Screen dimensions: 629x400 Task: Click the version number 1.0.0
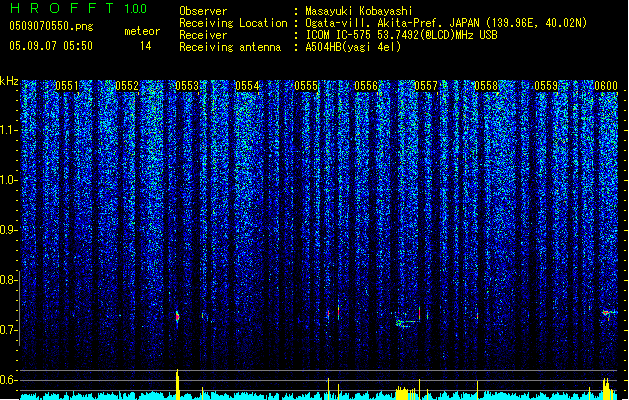135,8
